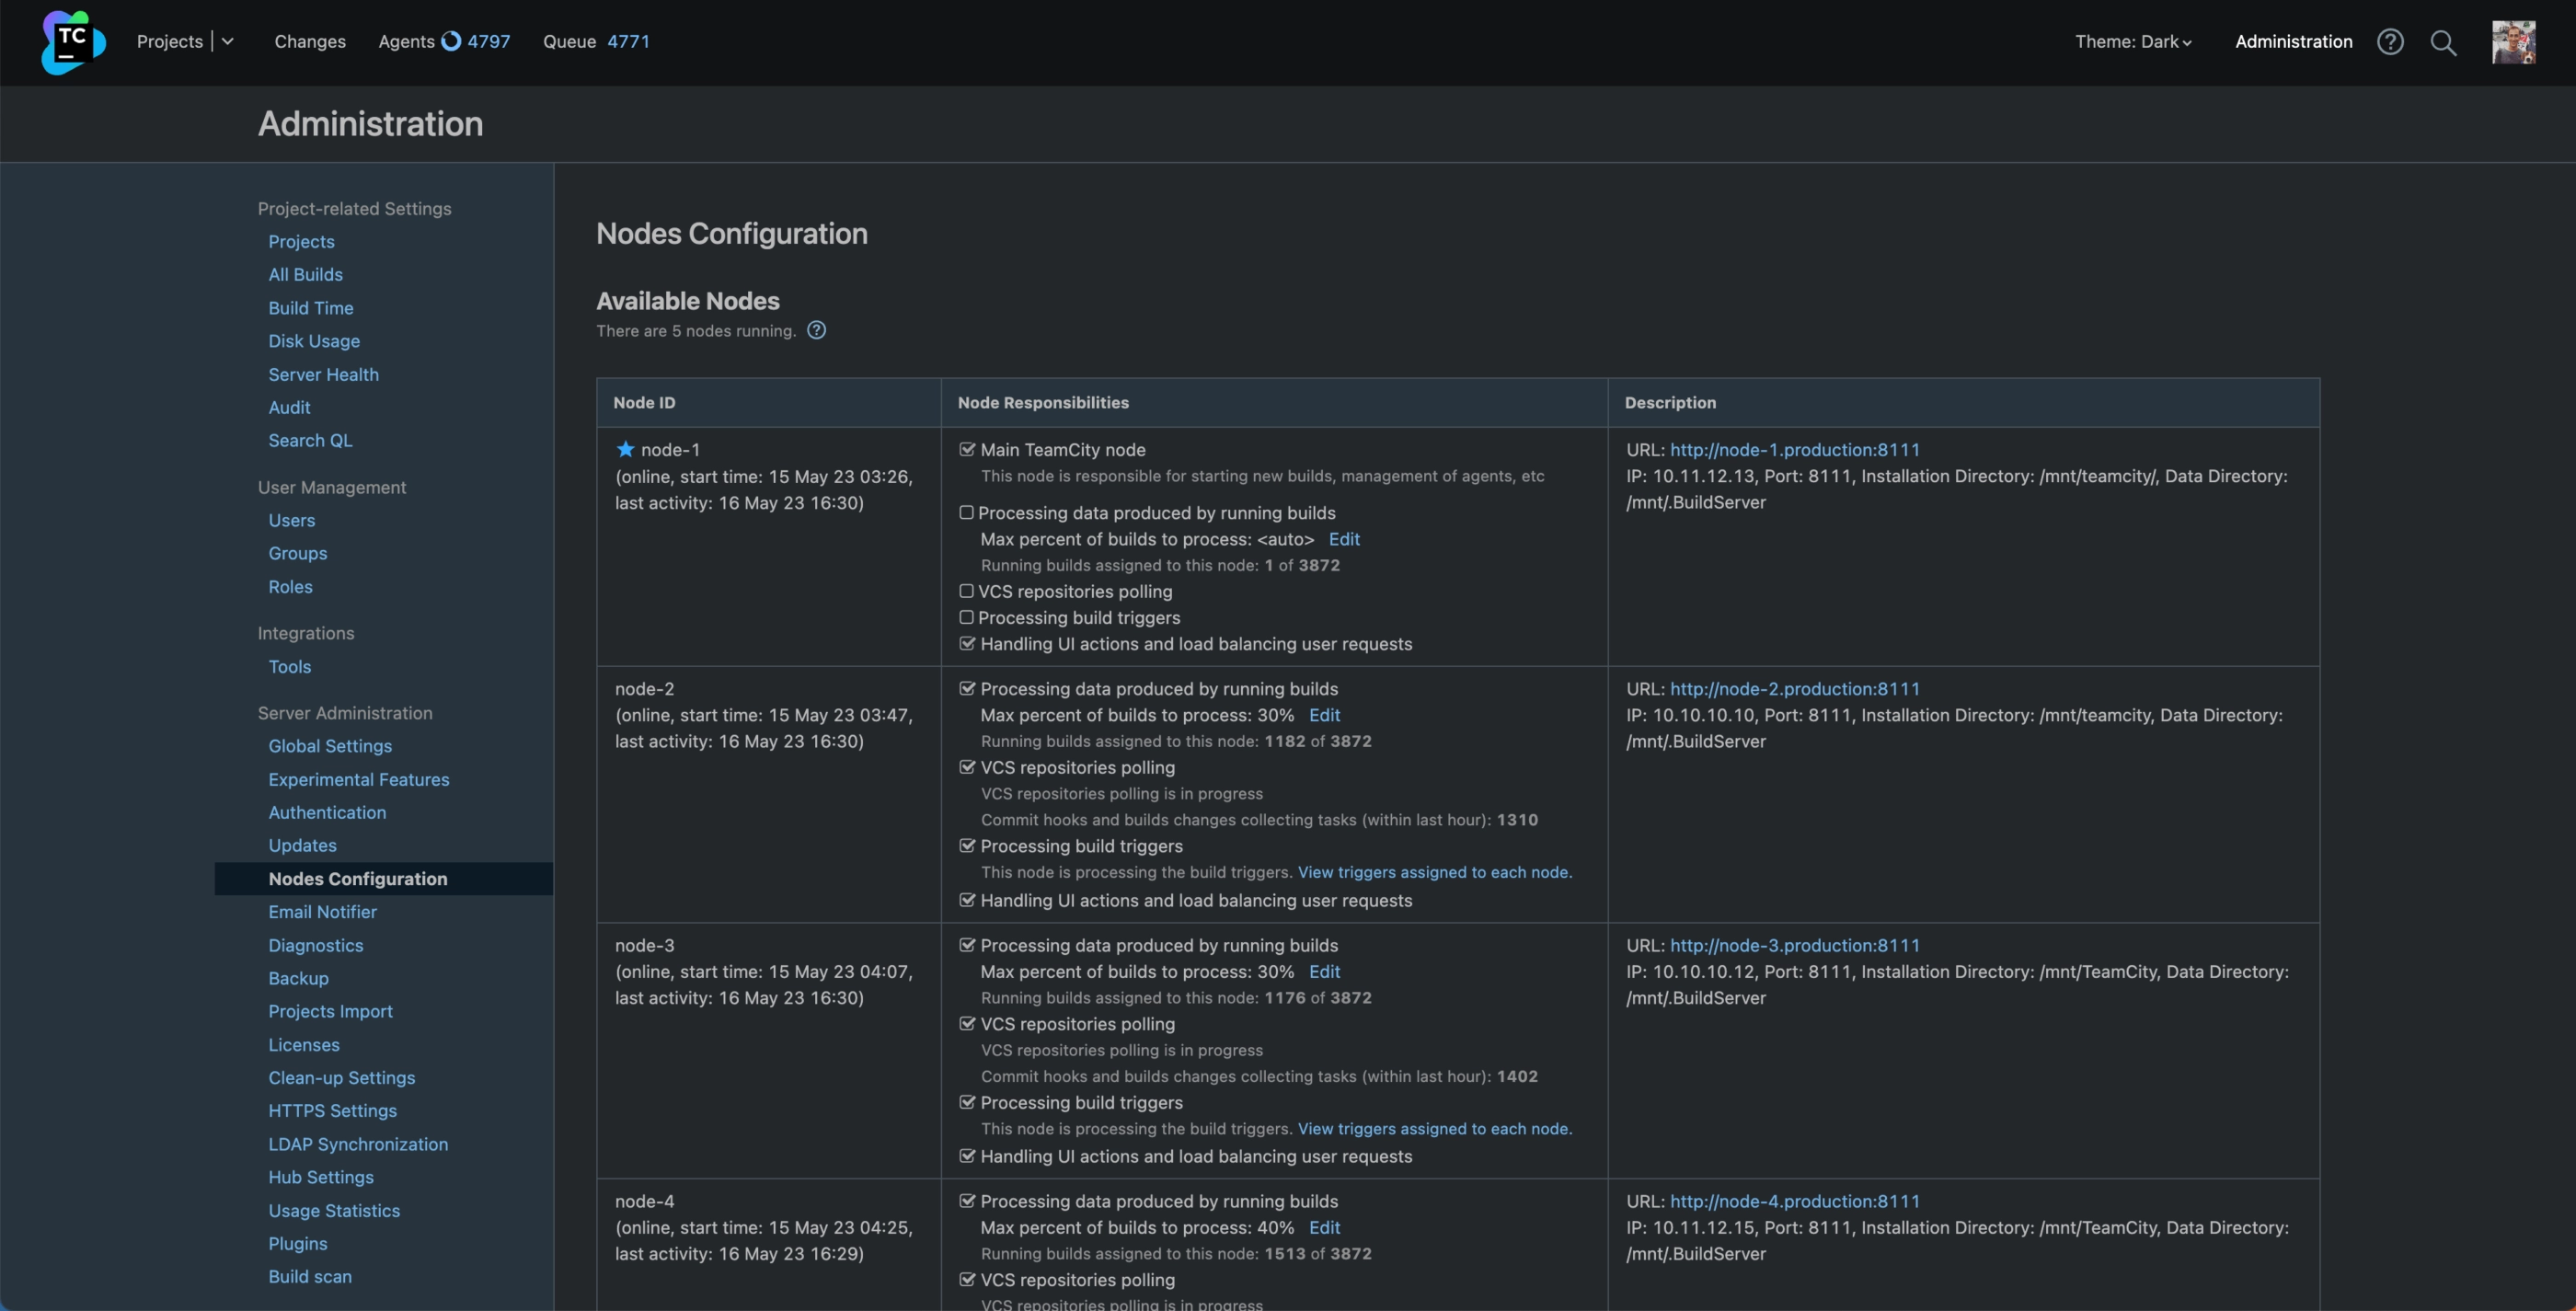
Task: Enable VCS repositories polling on node-1
Action: coord(966,591)
